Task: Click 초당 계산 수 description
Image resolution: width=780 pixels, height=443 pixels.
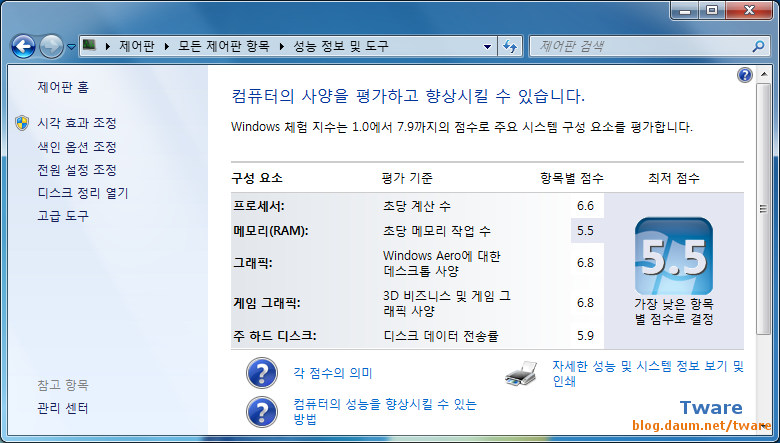Action: tap(417, 206)
